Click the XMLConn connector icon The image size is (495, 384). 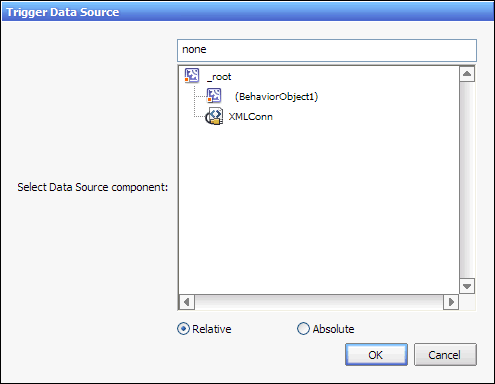(x=214, y=116)
